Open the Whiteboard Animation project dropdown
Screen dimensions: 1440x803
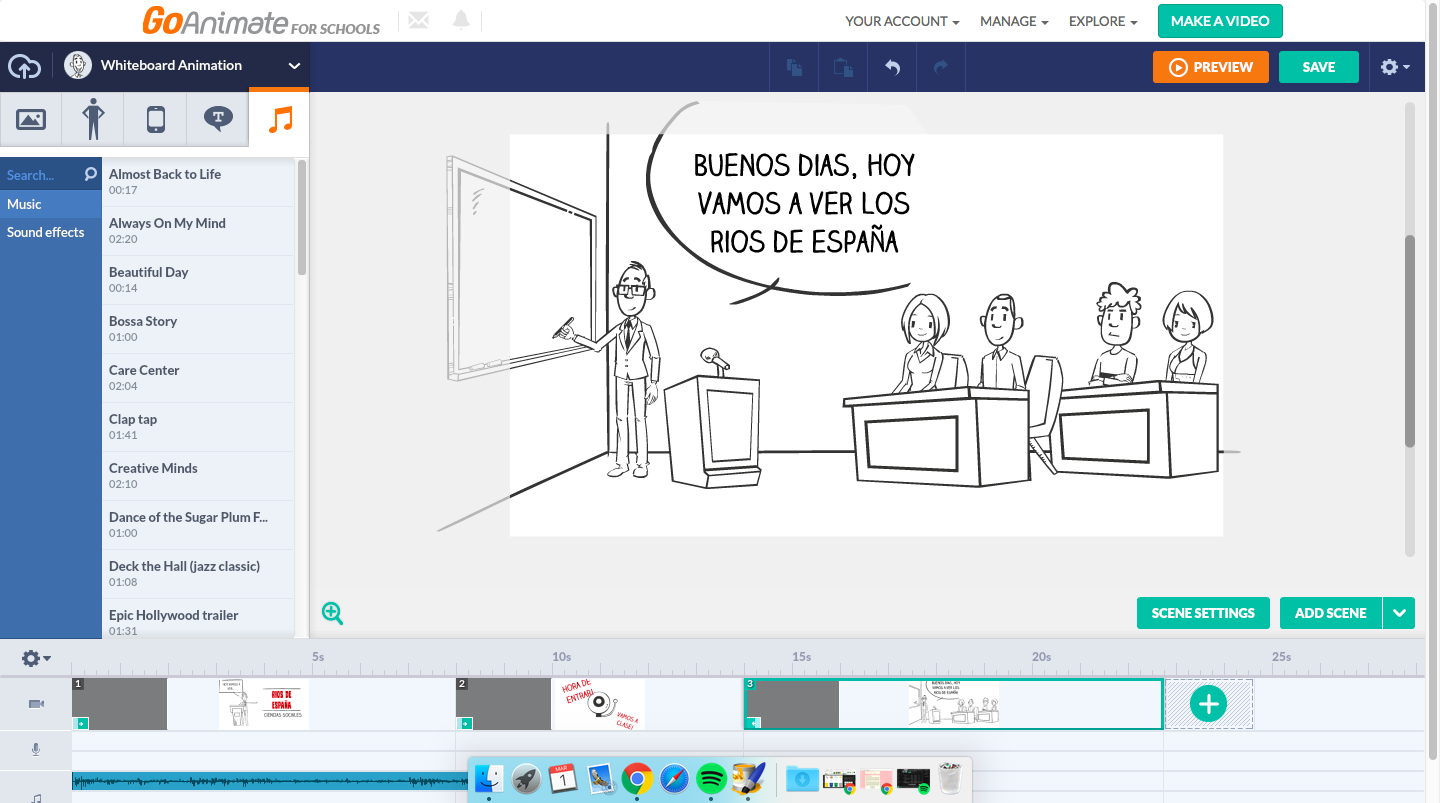tap(293, 66)
